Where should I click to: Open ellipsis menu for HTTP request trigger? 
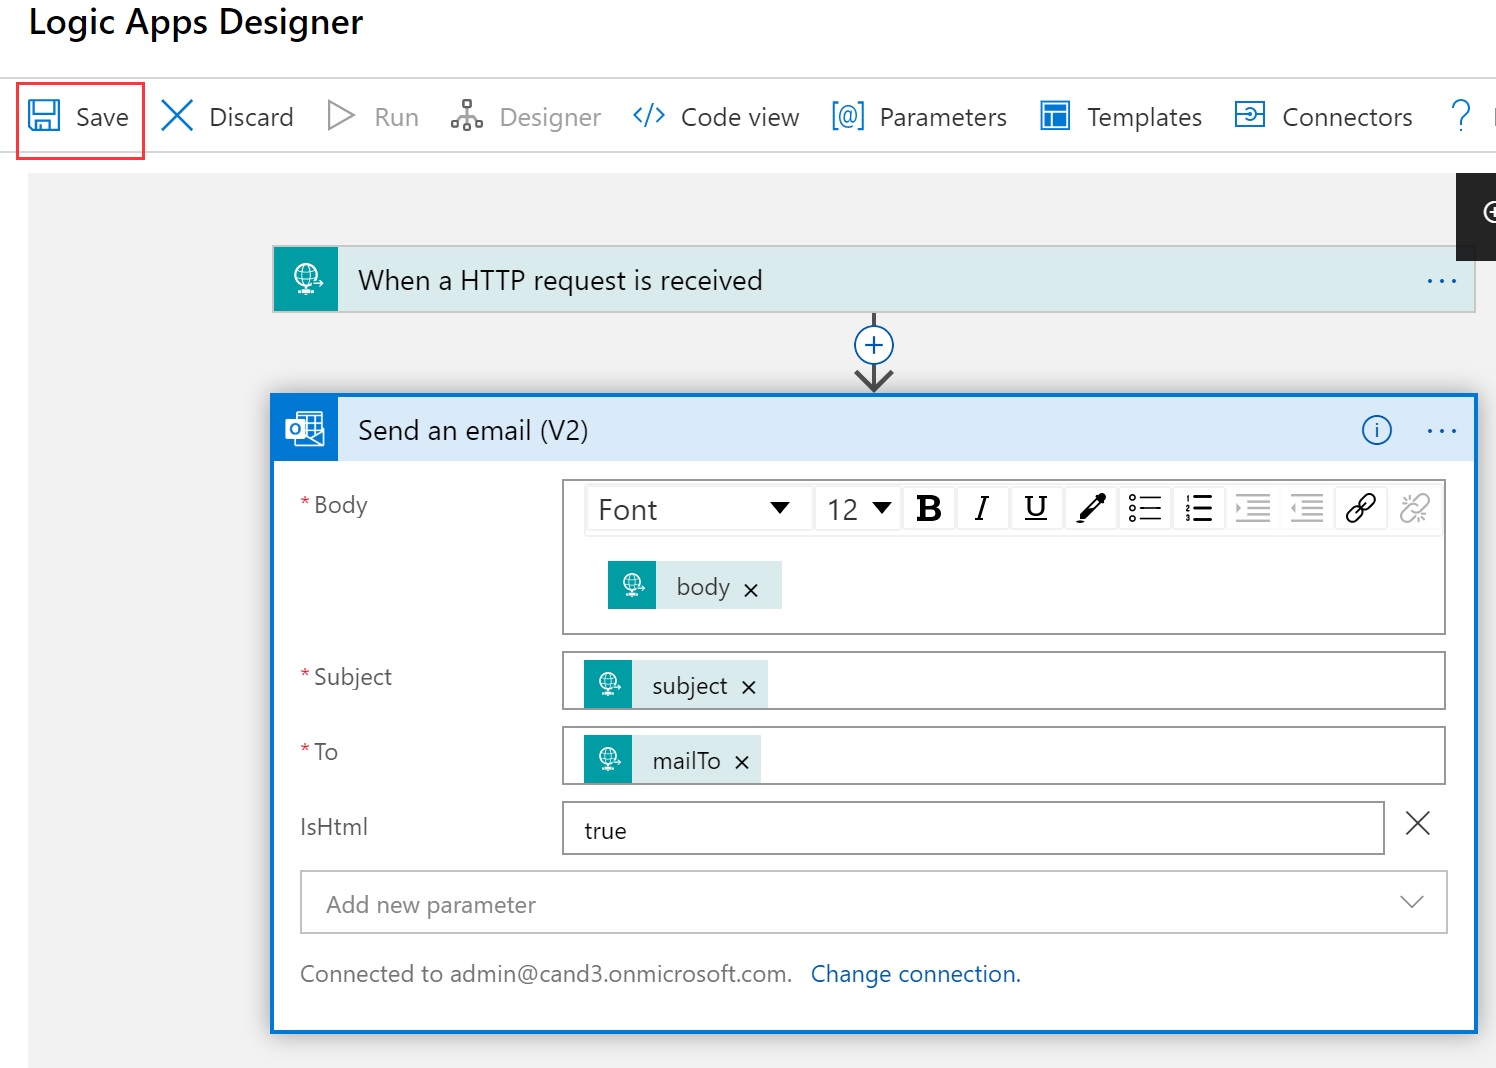click(x=1441, y=281)
